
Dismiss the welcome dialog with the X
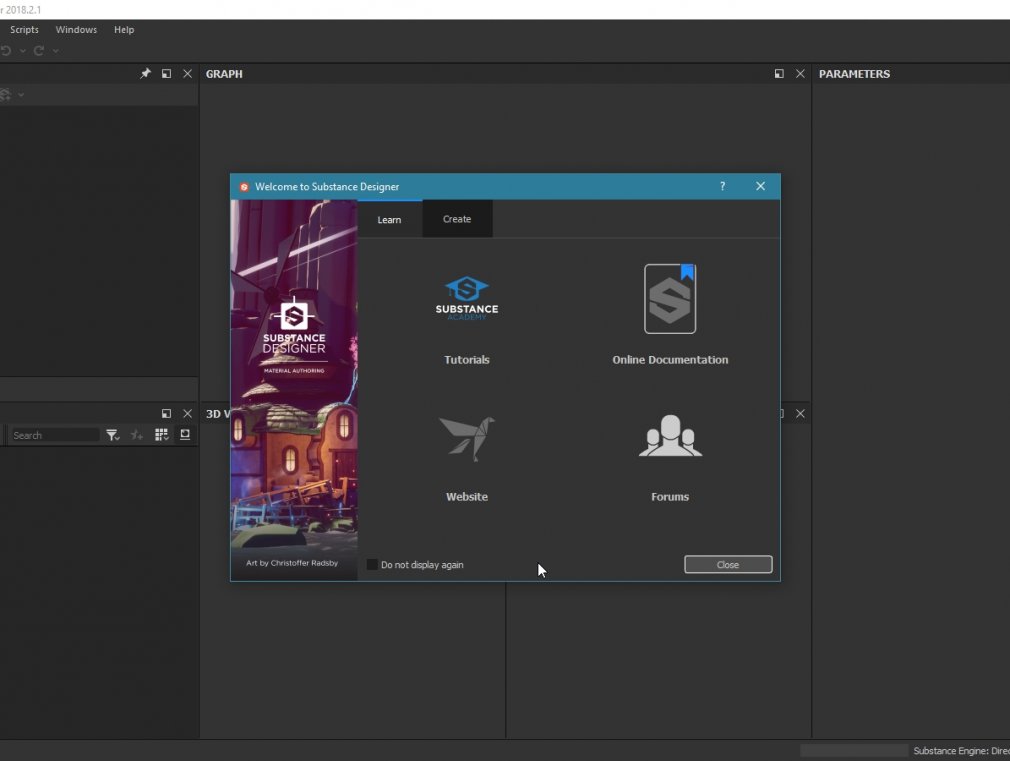[x=761, y=186]
